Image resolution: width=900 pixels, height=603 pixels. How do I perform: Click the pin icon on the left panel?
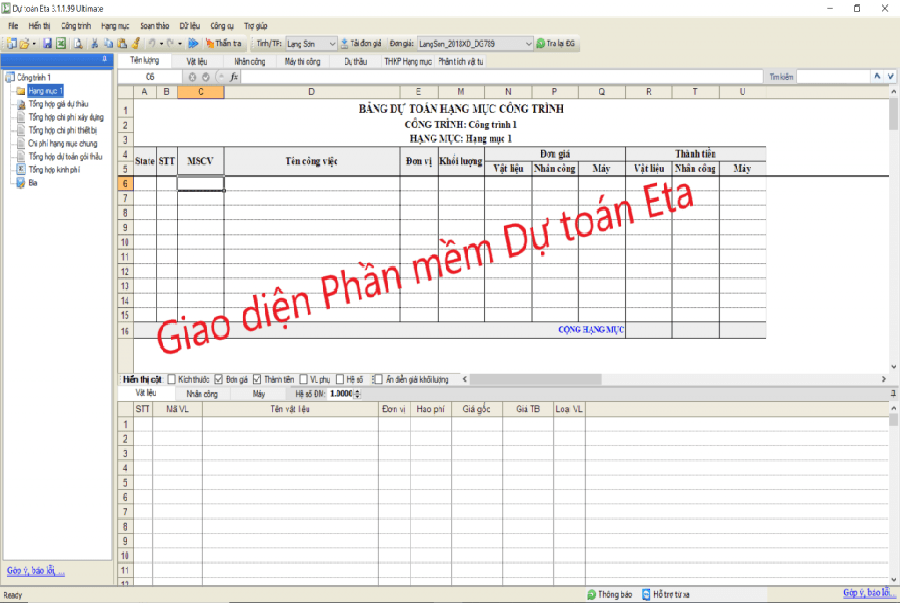coord(104,59)
